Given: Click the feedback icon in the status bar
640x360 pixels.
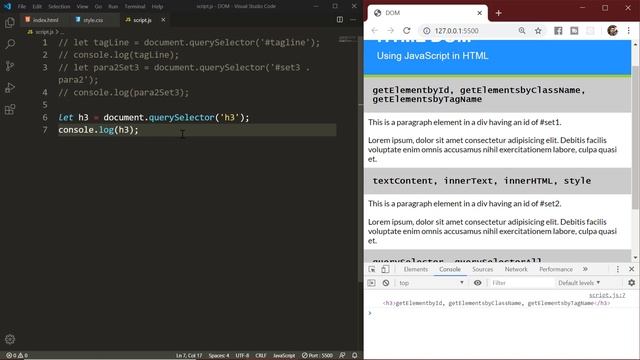Looking at the screenshot, I should tap(342, 356).
